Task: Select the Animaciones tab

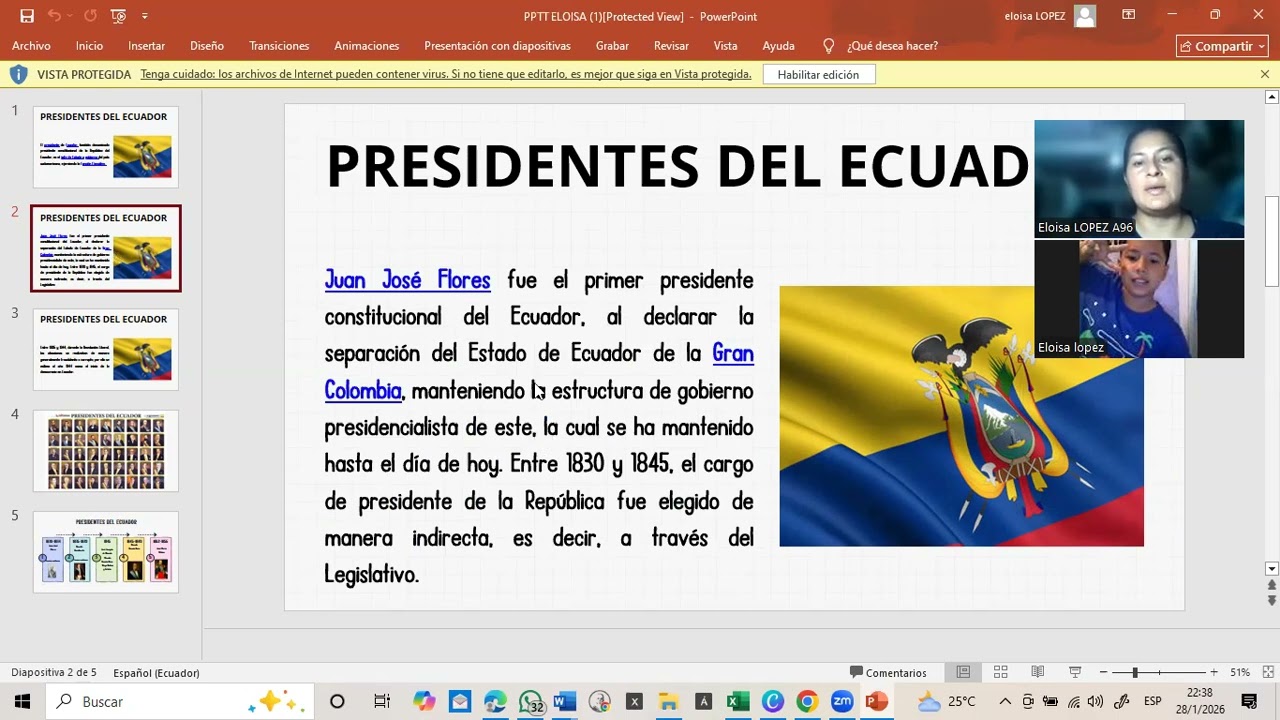Action: (366, 46)
